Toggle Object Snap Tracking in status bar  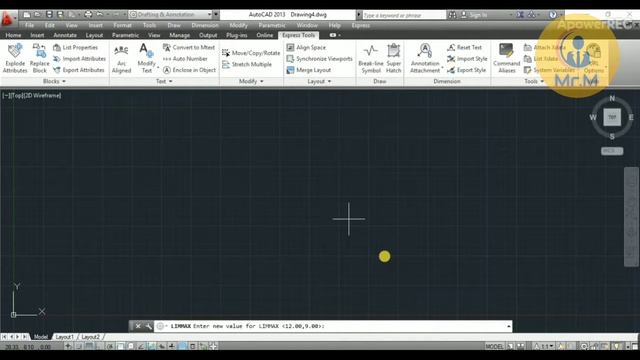141,346
